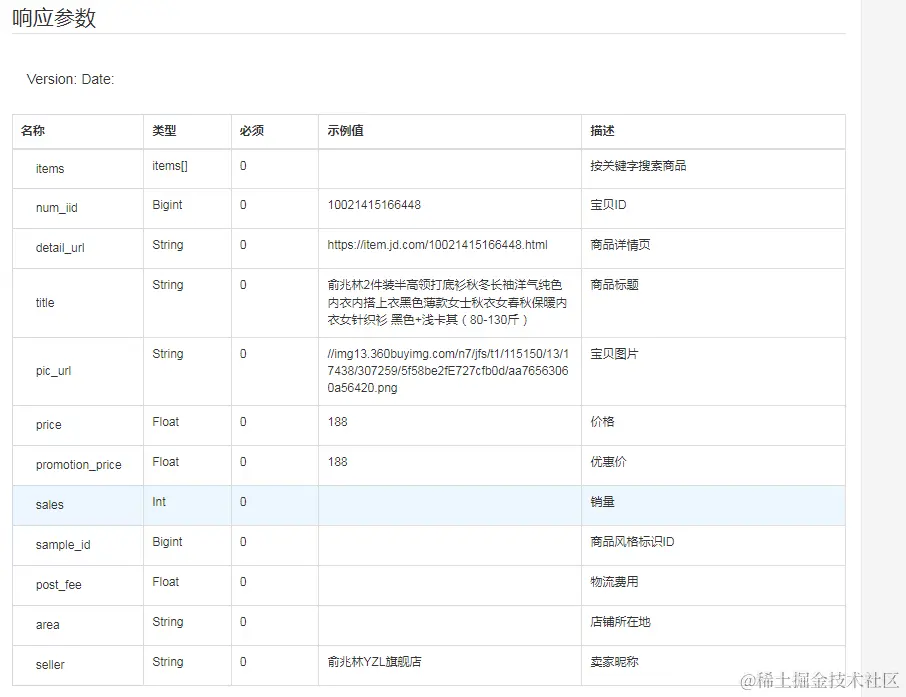
Task: Click the 'Bigint' type in sample_id row
Action: point(167,542)
